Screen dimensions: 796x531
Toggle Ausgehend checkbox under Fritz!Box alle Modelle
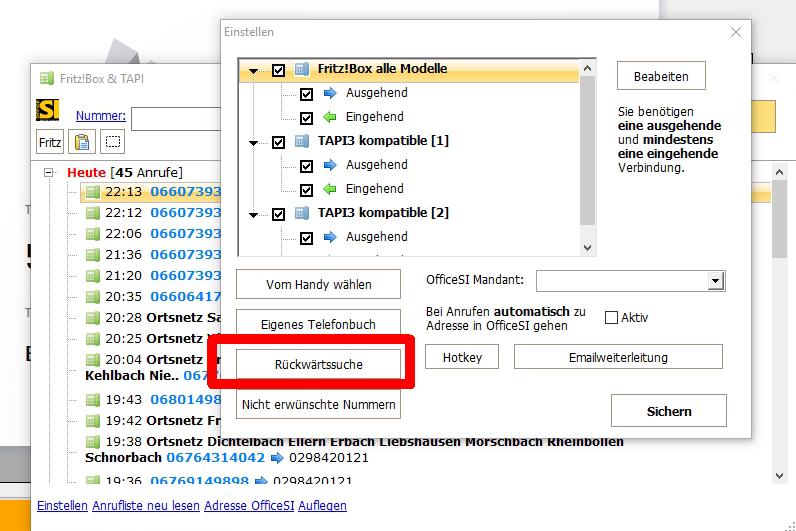point(306,94)
